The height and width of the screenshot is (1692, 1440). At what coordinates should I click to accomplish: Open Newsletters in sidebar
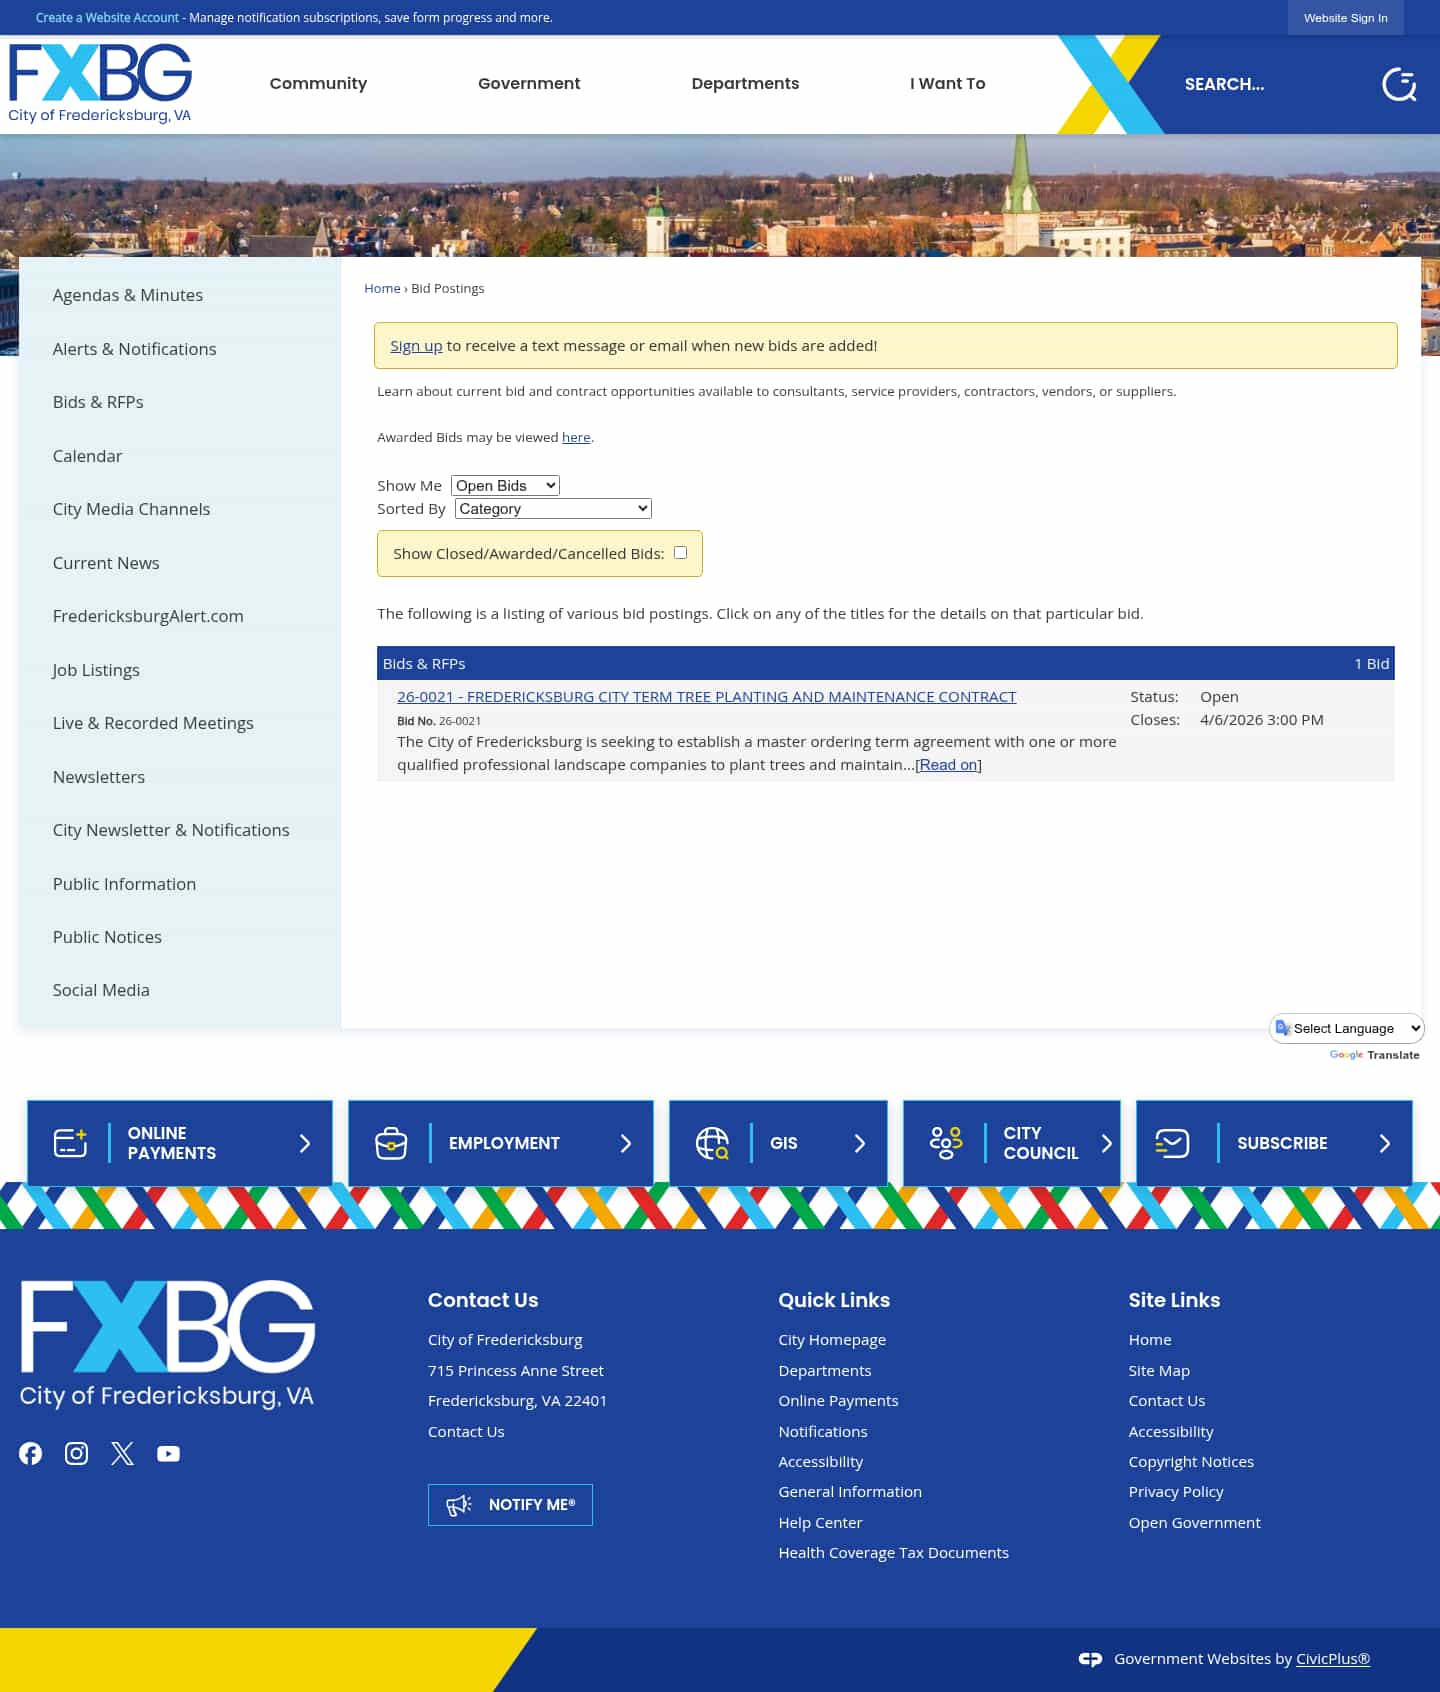pyautogui.click(x=99, y=777)
